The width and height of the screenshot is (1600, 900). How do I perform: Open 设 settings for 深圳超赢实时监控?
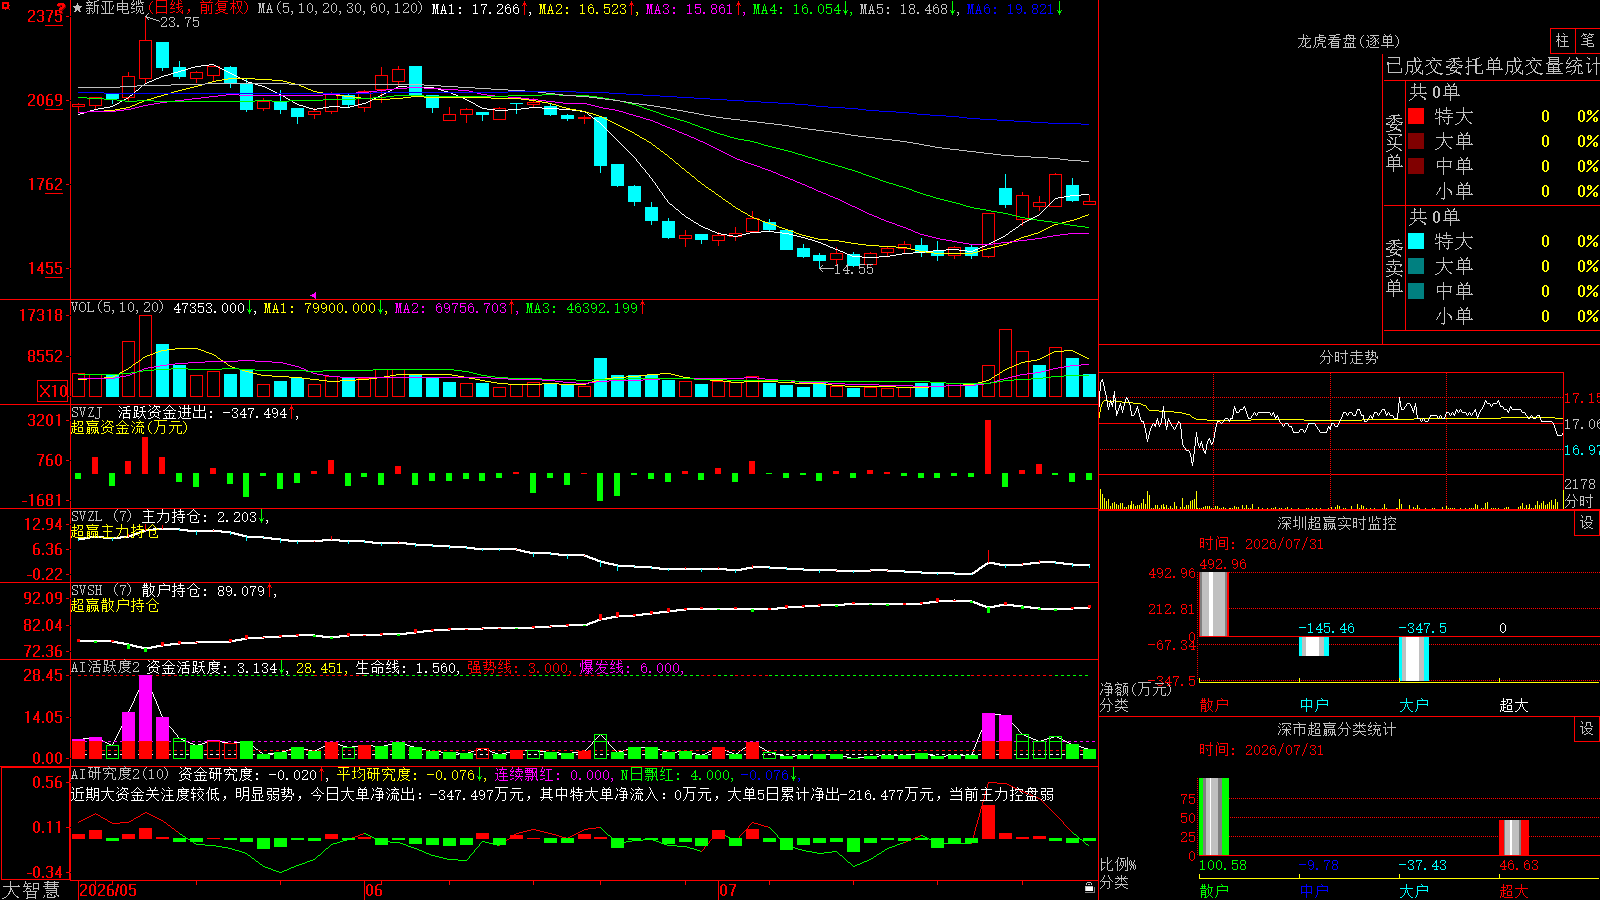tap(1587, 523)
